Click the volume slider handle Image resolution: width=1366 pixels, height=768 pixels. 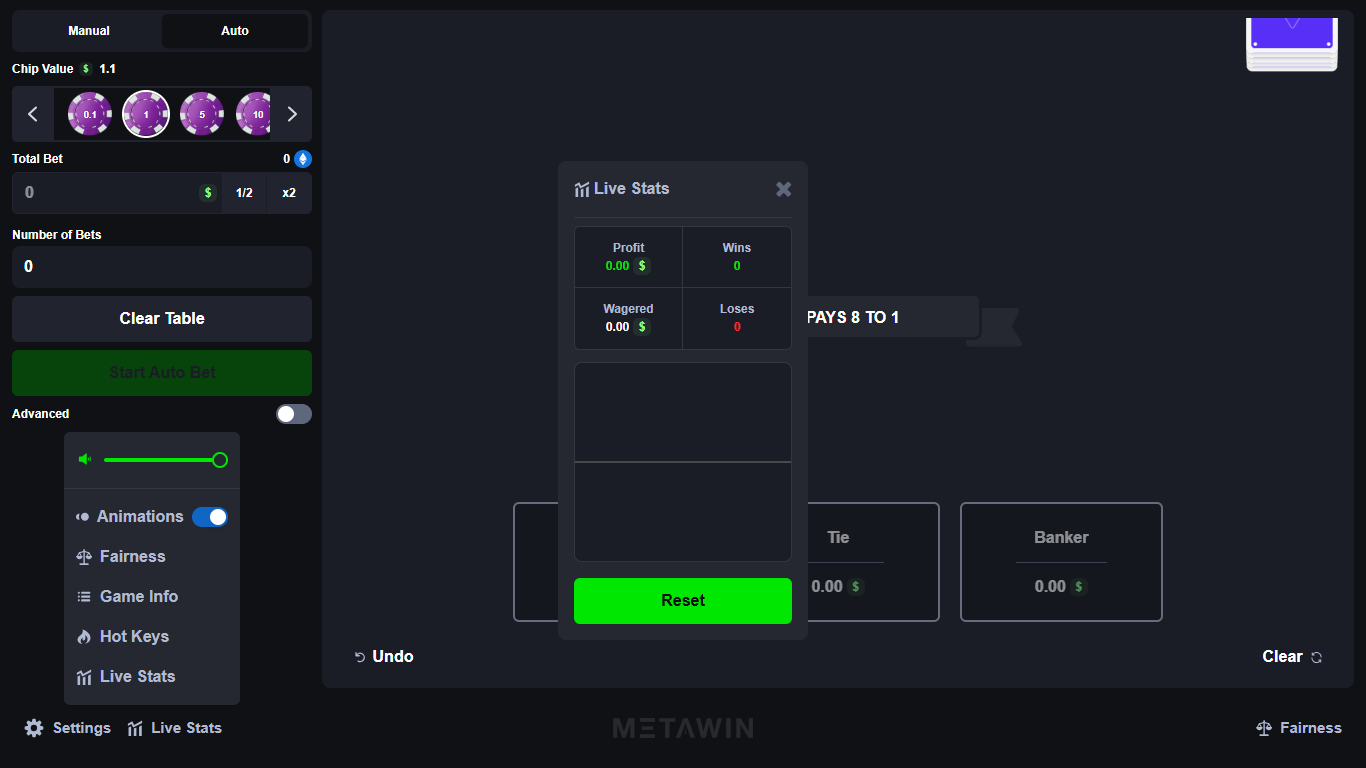tap(220, 460)
